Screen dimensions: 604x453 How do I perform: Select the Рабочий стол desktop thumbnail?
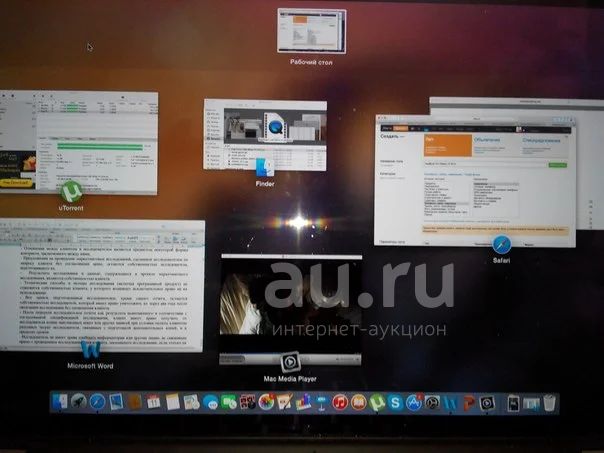coord(312,31)
